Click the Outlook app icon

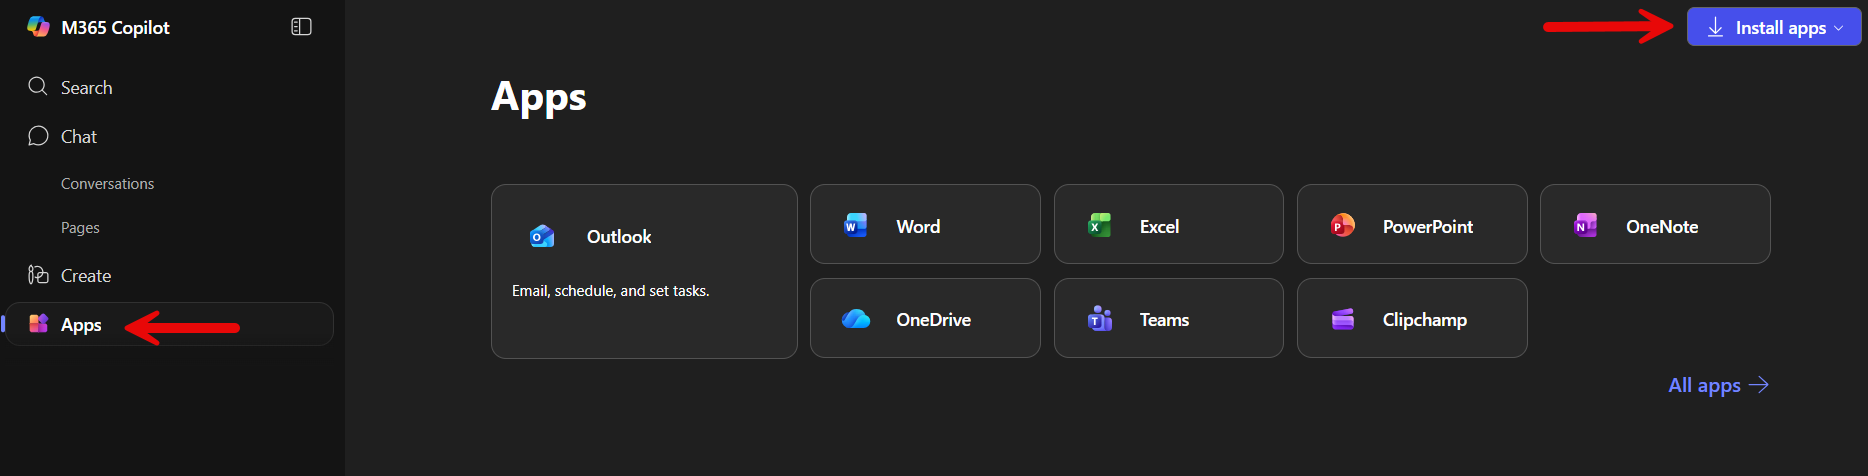click(542, 236)
